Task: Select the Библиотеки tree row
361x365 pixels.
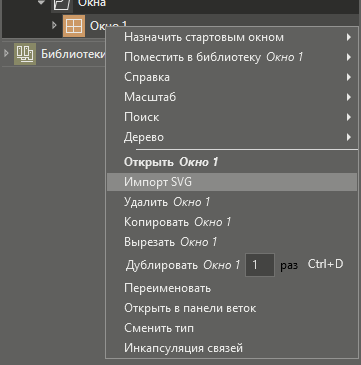Action: tap(54, 54)
